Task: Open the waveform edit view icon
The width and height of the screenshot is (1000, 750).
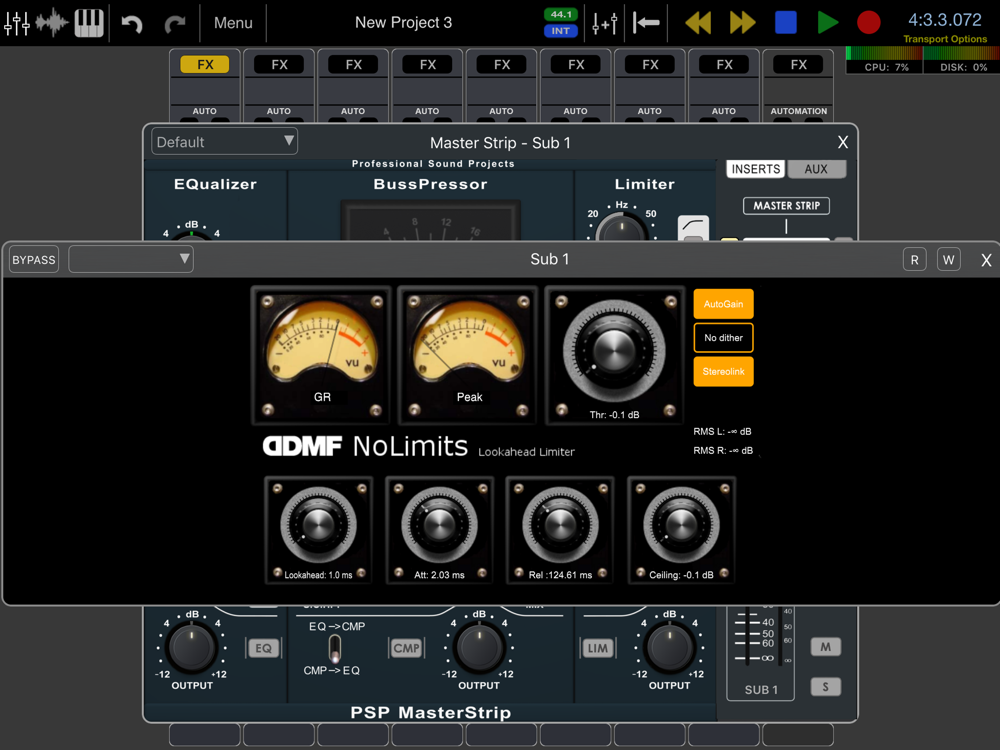Action: pos(52,23)
